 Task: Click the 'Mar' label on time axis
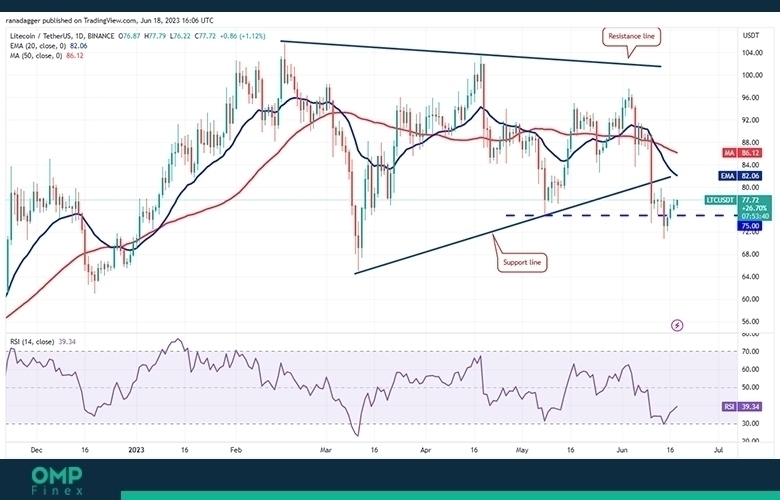coord(326,450)
